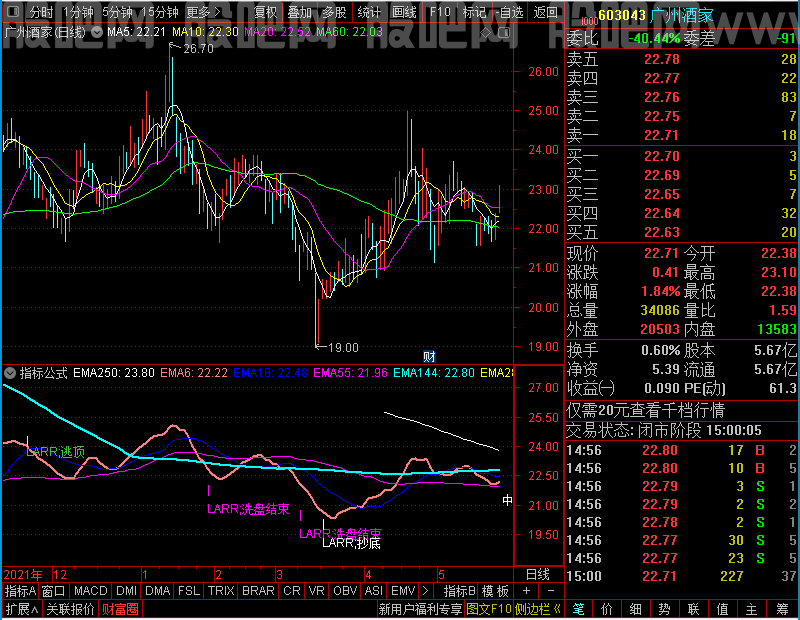Select the DMA indicator

click(x=158, y=591)
